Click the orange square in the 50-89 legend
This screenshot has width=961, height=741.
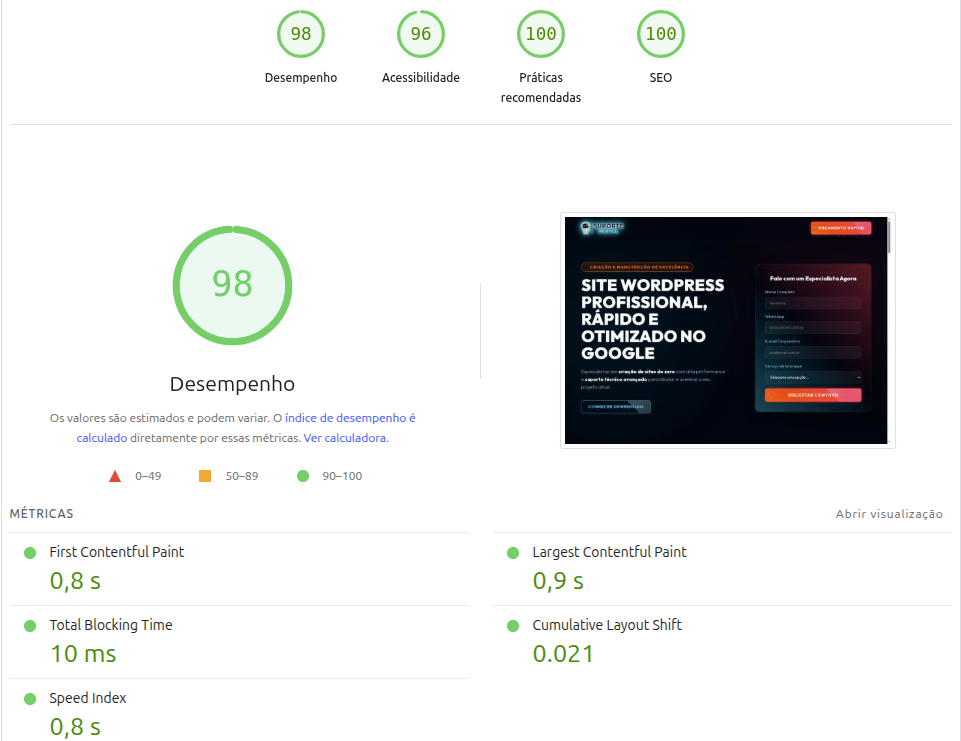207,475
